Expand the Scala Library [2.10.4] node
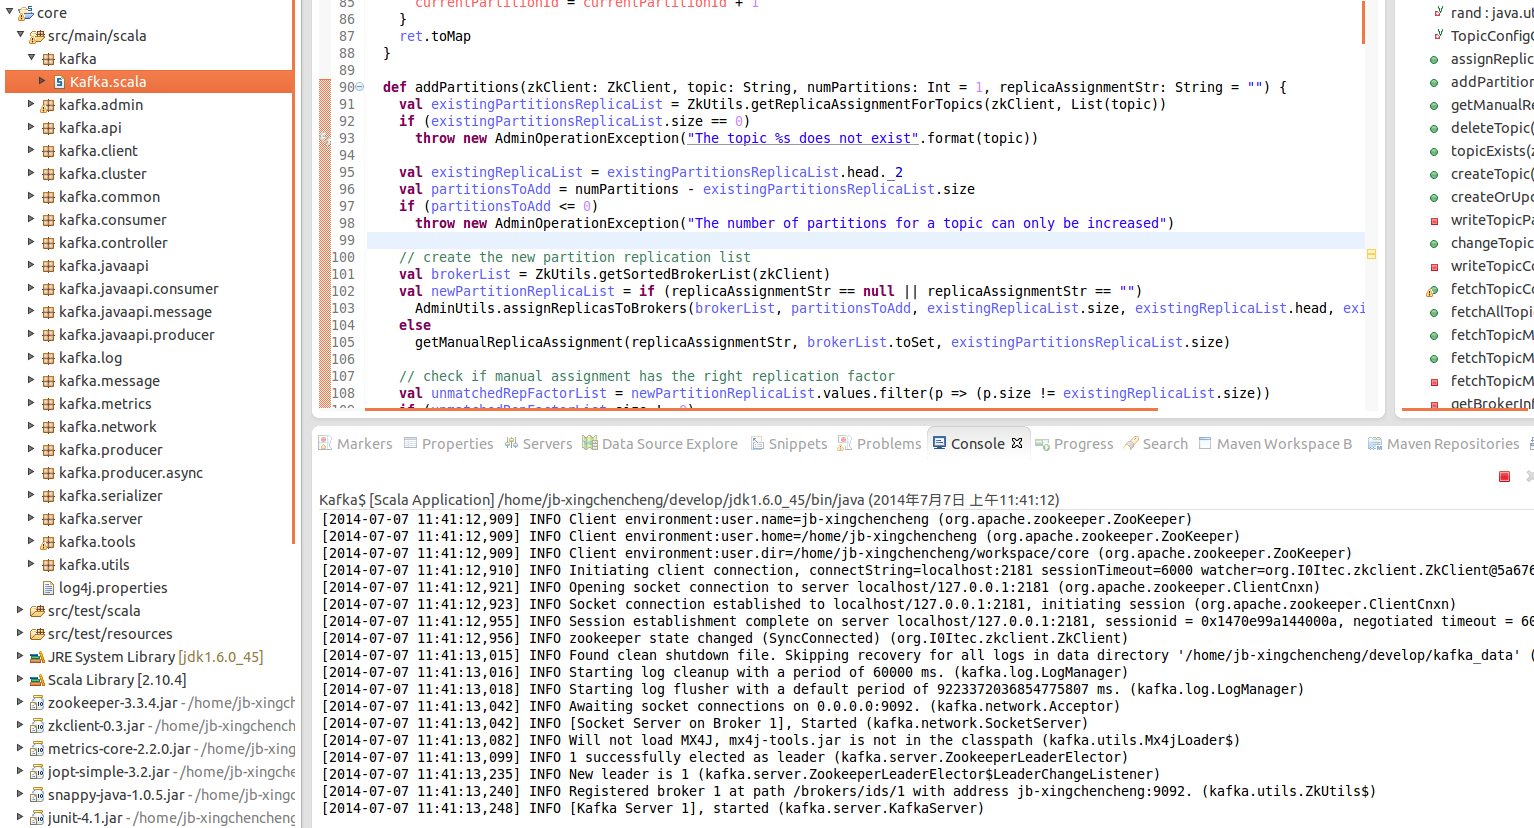Viewport: 1534px width, 828px height. point(20,679)
